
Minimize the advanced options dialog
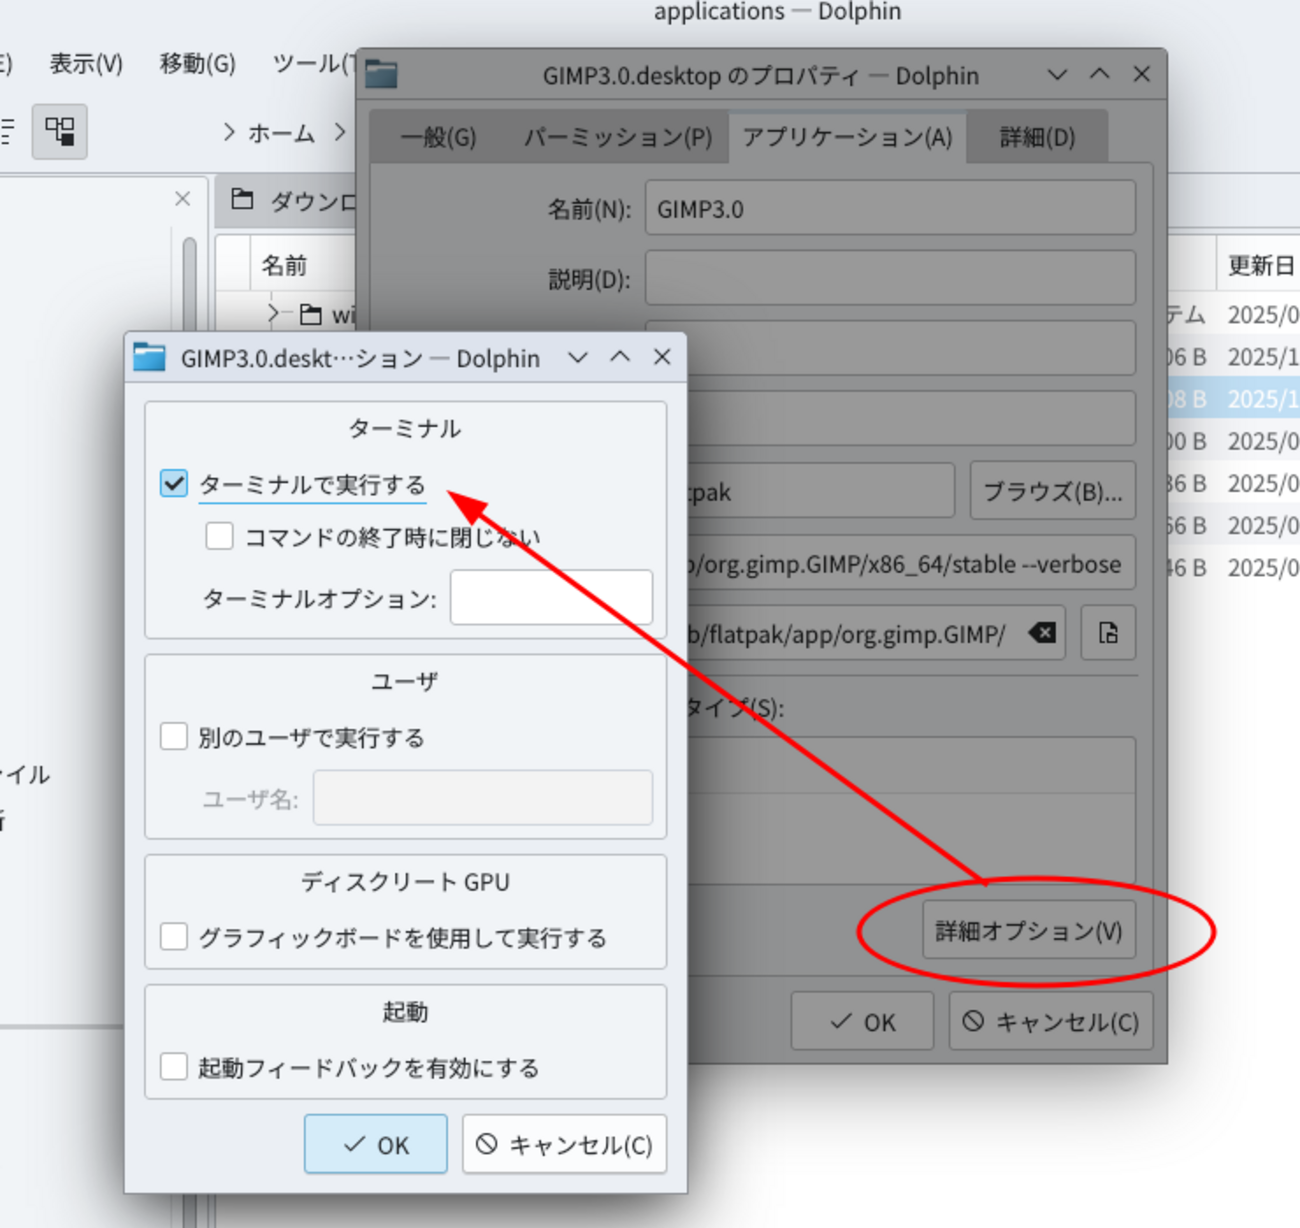(578, 357)
